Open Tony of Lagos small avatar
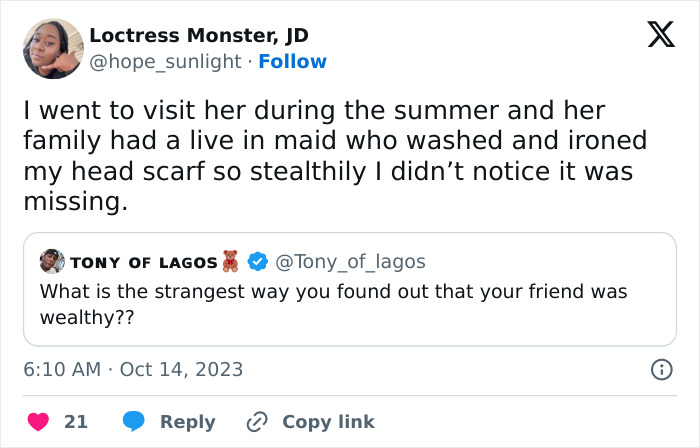700x448 pixels. 52,261
